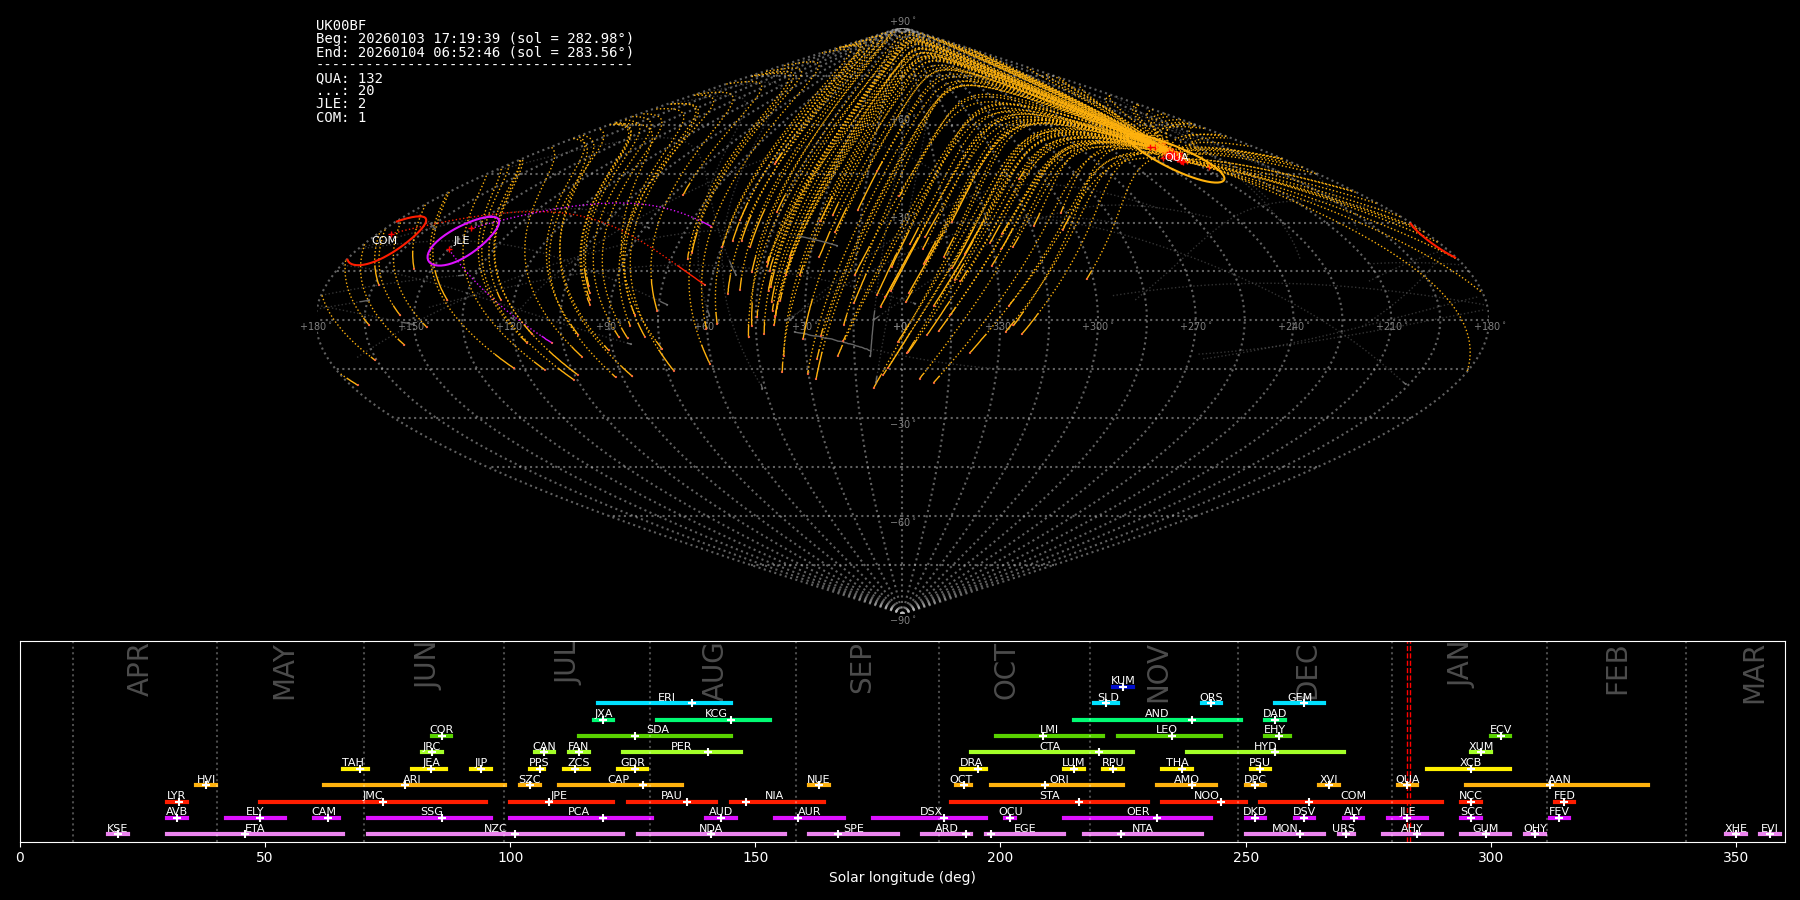1800x900 pixels.
Task: Select the AAN orange bar near February
Action: point(1557,785)
